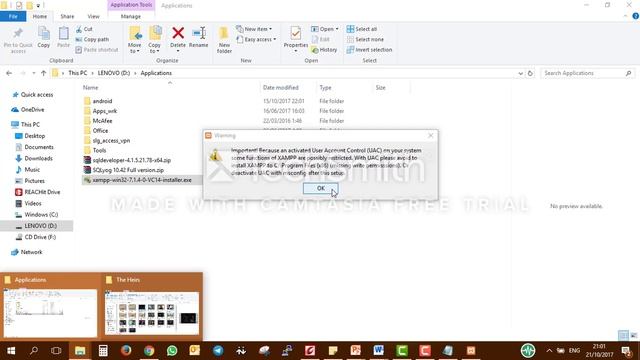Open Word from the taskbar
This screenshot has width=640, height=360.
(x=378, y=350)
